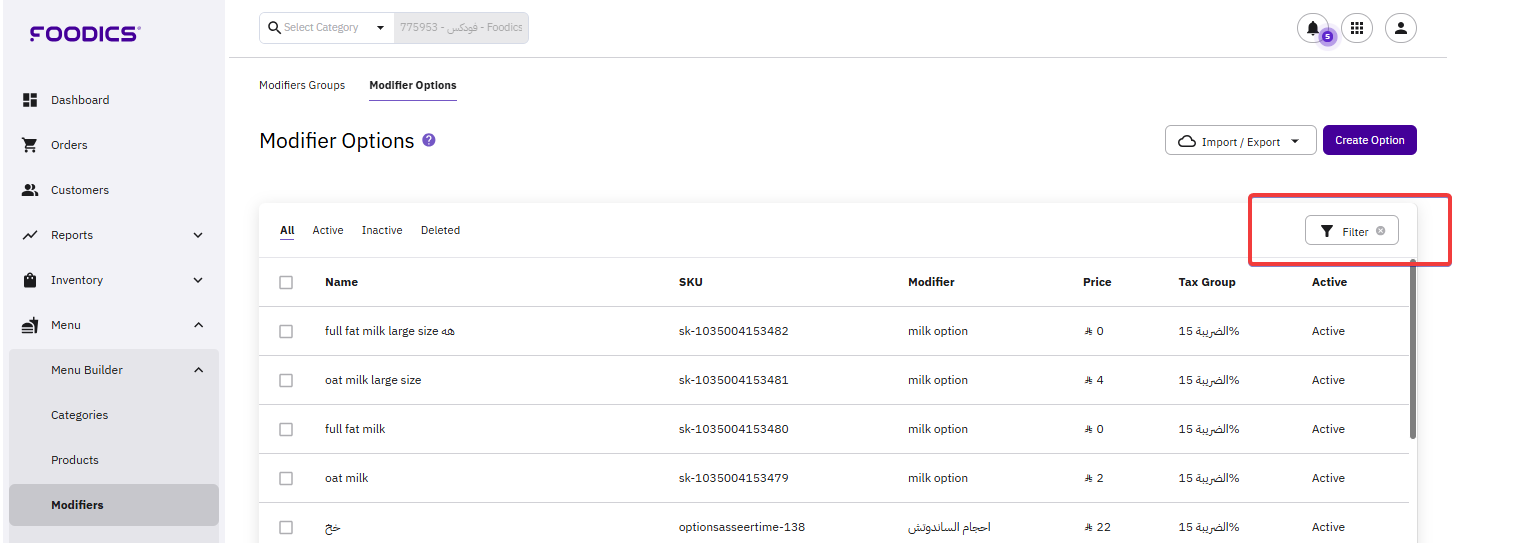
Task: Click the Customers people icon
Action: point(30,190)
